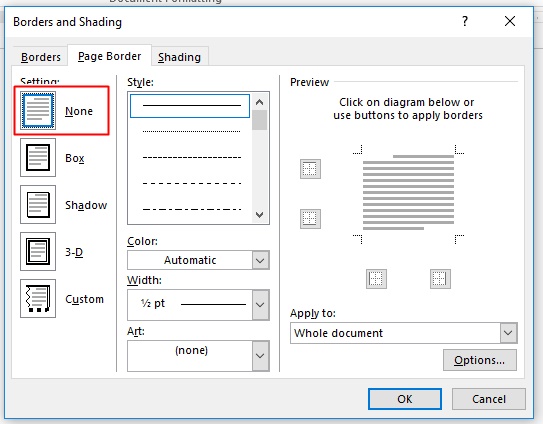Click the Style list scroll down arrow
The height and width of the screenshot is (424, 543).
click(260, 215)
